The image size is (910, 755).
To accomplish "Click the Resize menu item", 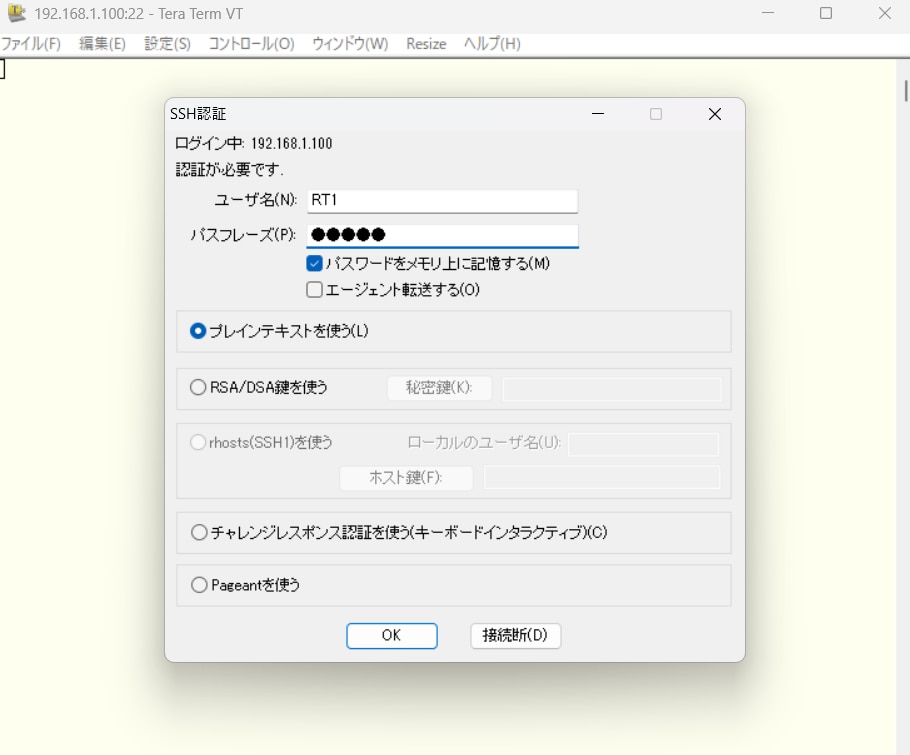I will click(x=426, y=44).
